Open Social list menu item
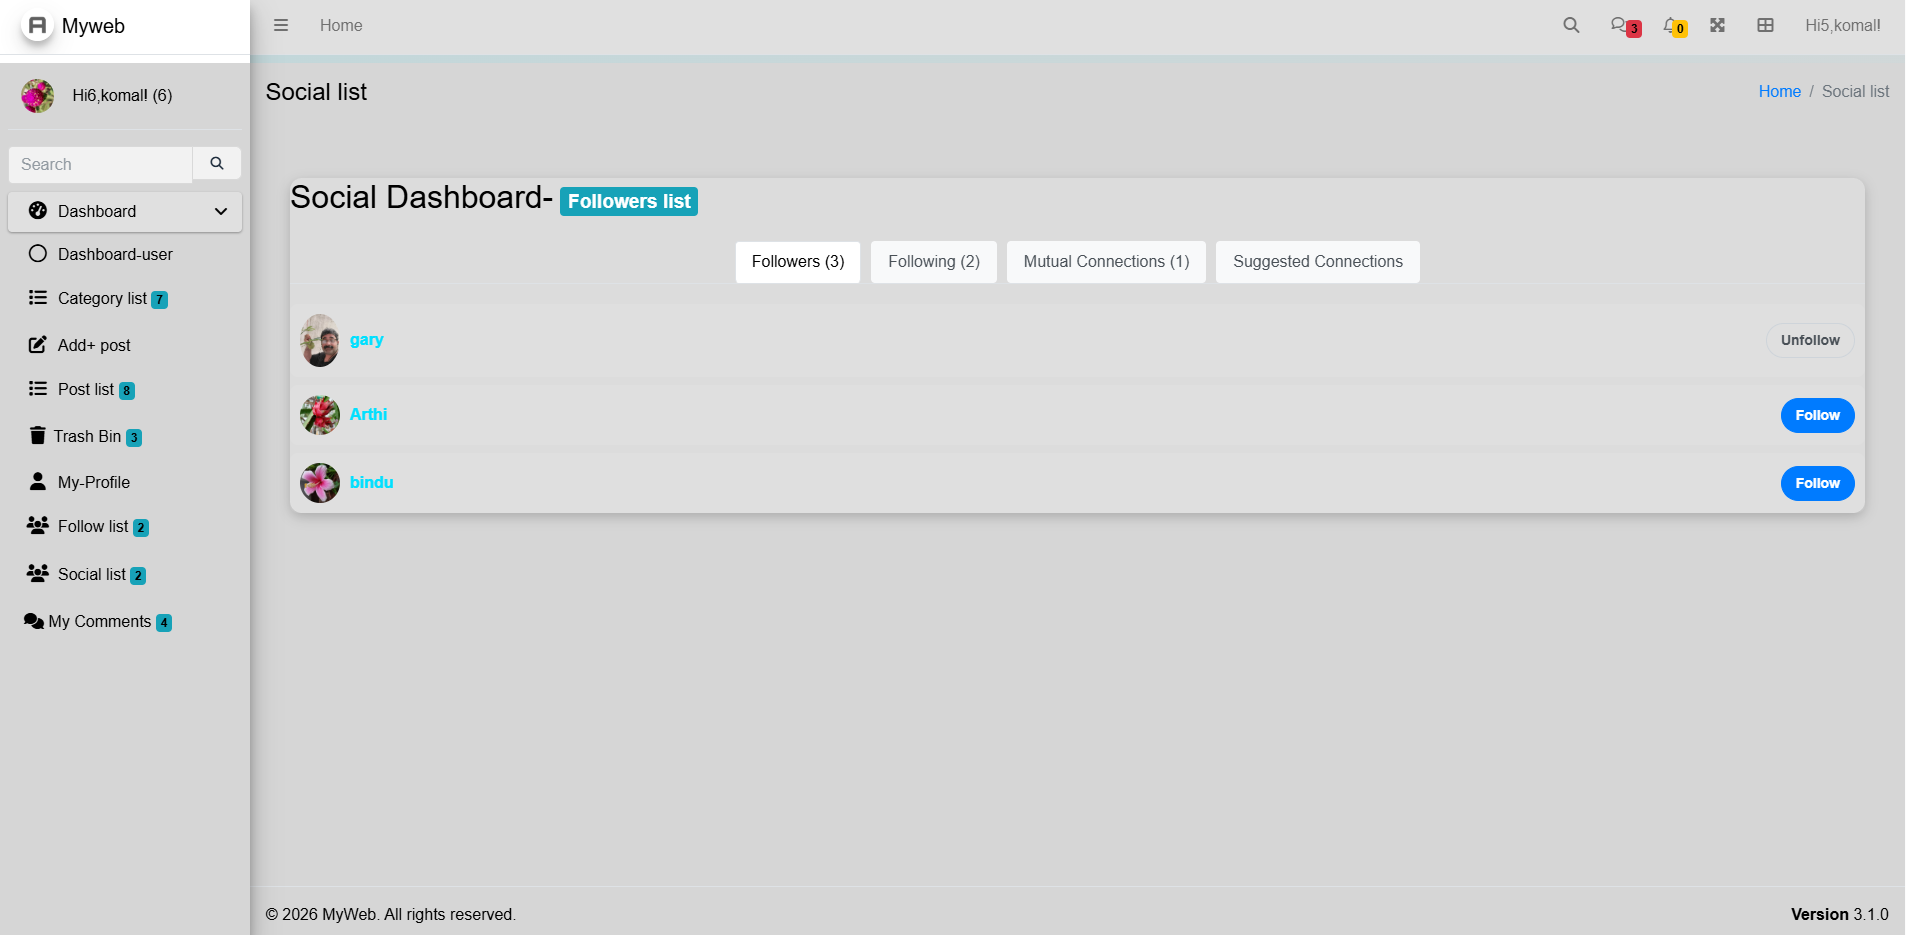This screenshot has width=1906, height=935. click(x=125, y=574)
